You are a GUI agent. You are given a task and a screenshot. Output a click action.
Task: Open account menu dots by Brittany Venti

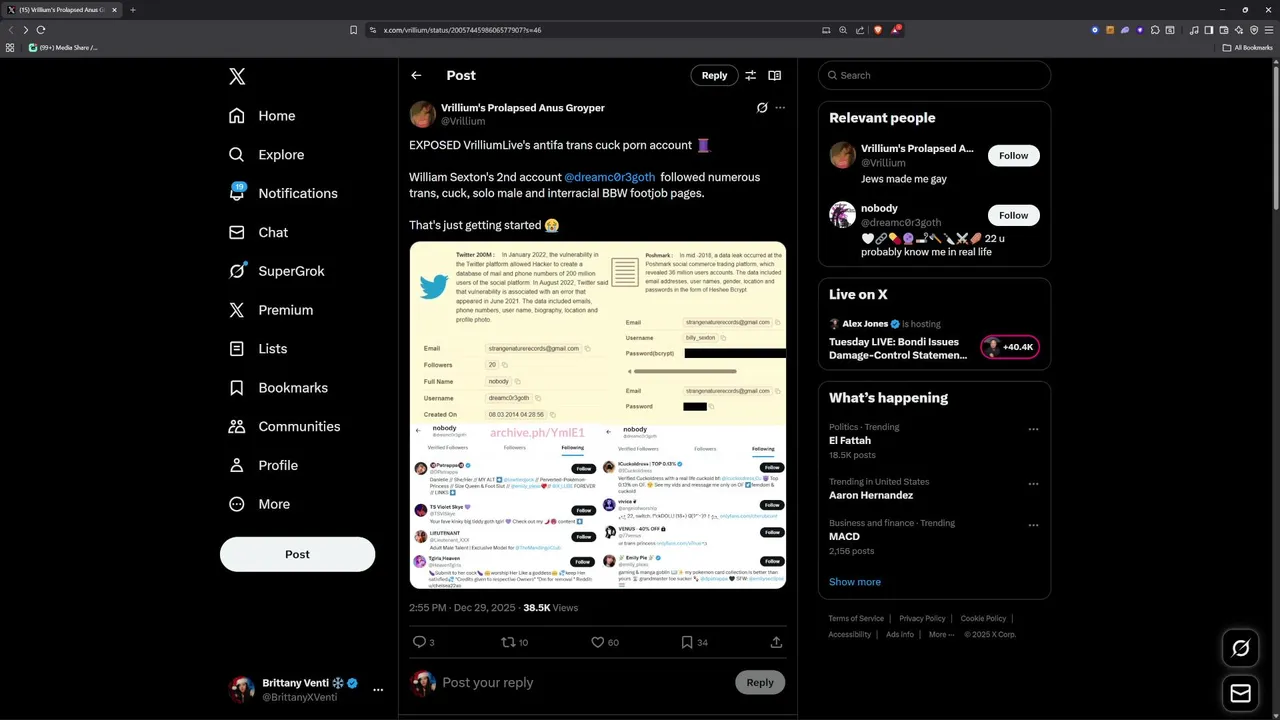click(378, 690)
